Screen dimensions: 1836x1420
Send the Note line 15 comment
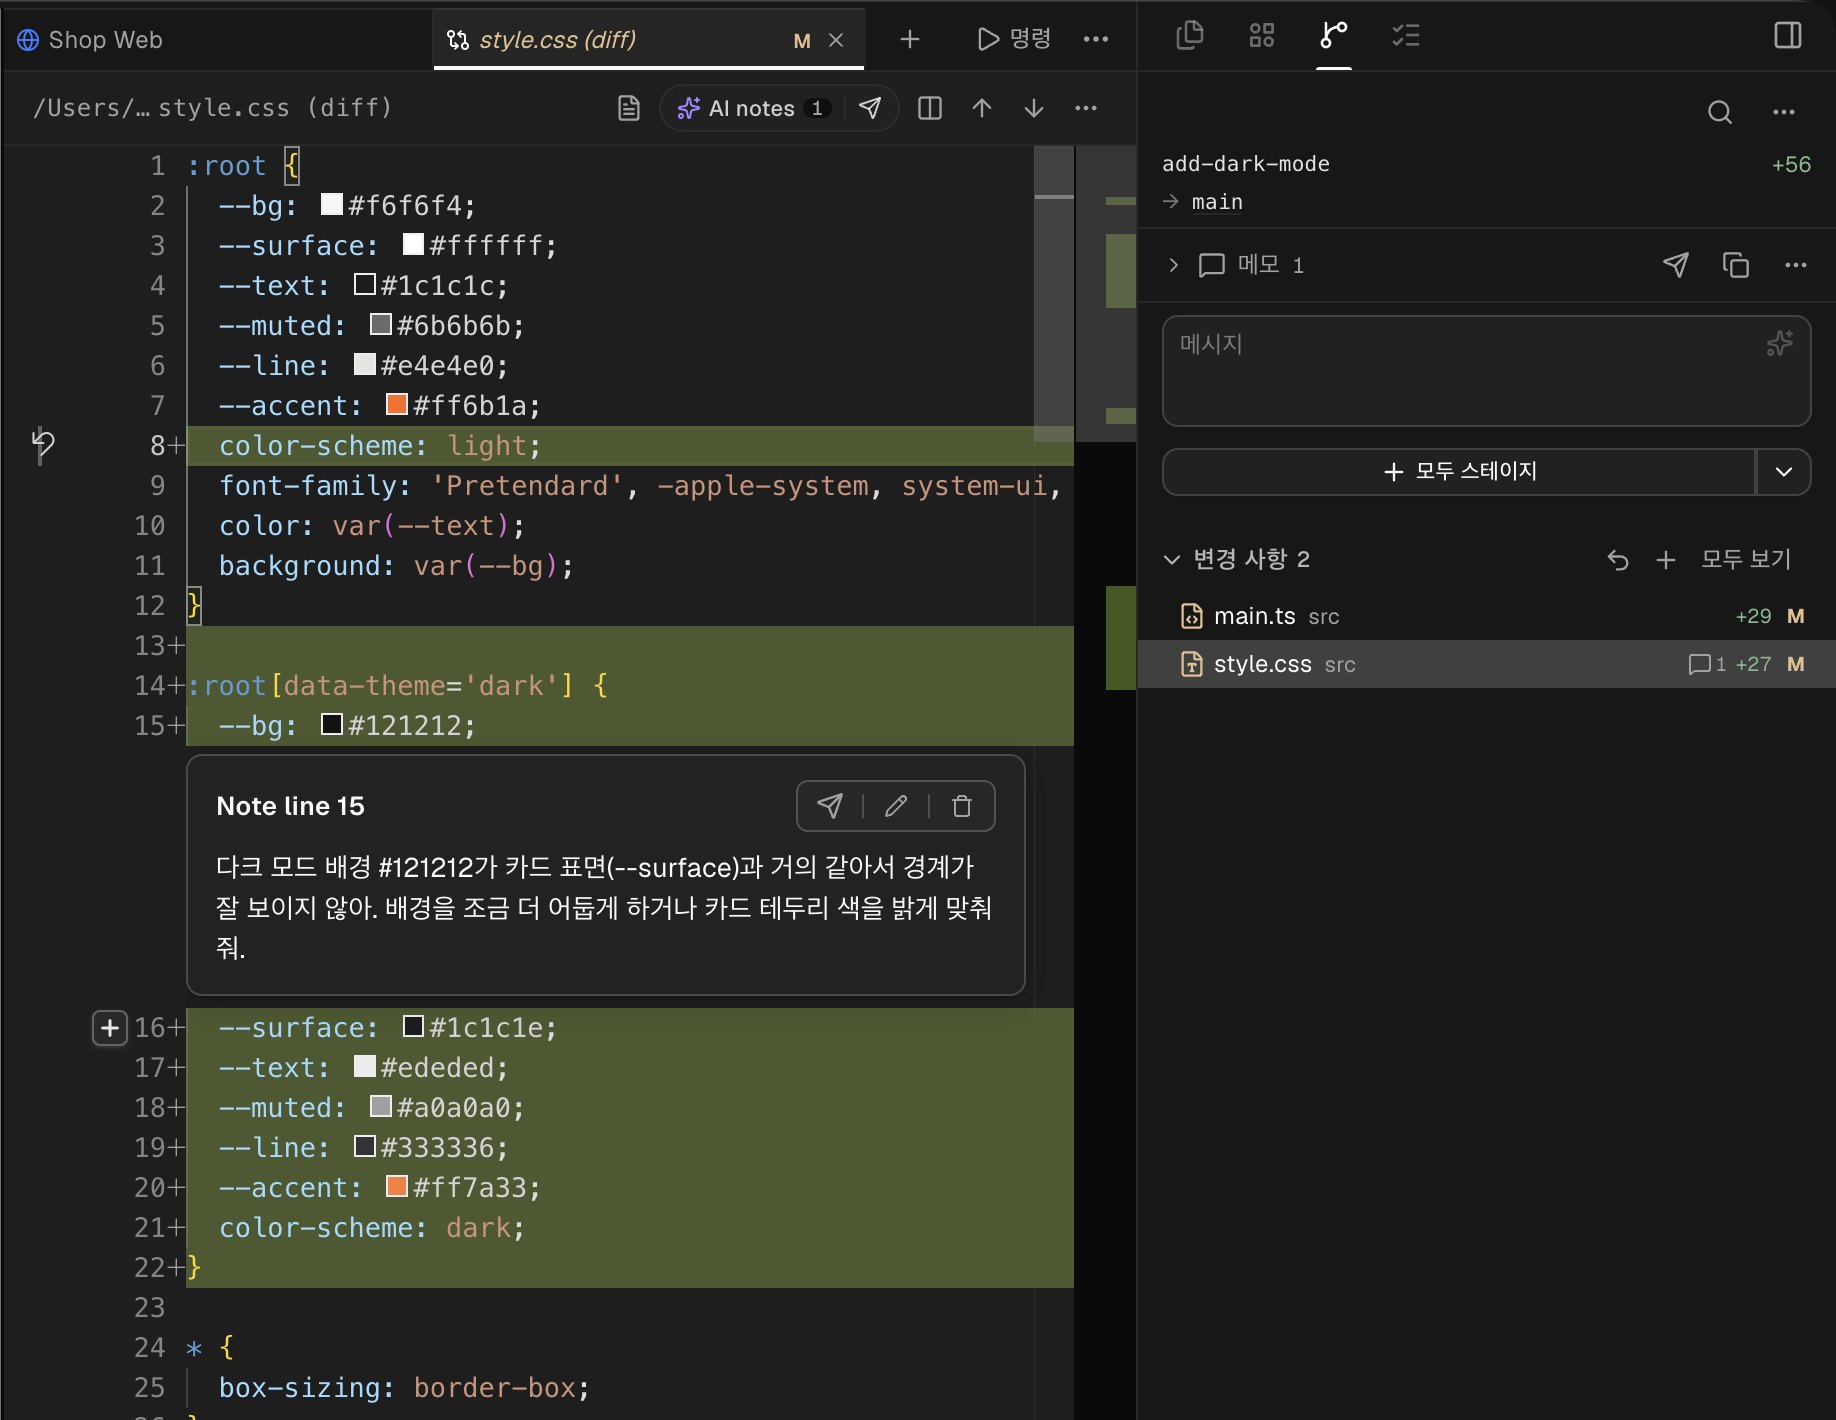(830, 806)
